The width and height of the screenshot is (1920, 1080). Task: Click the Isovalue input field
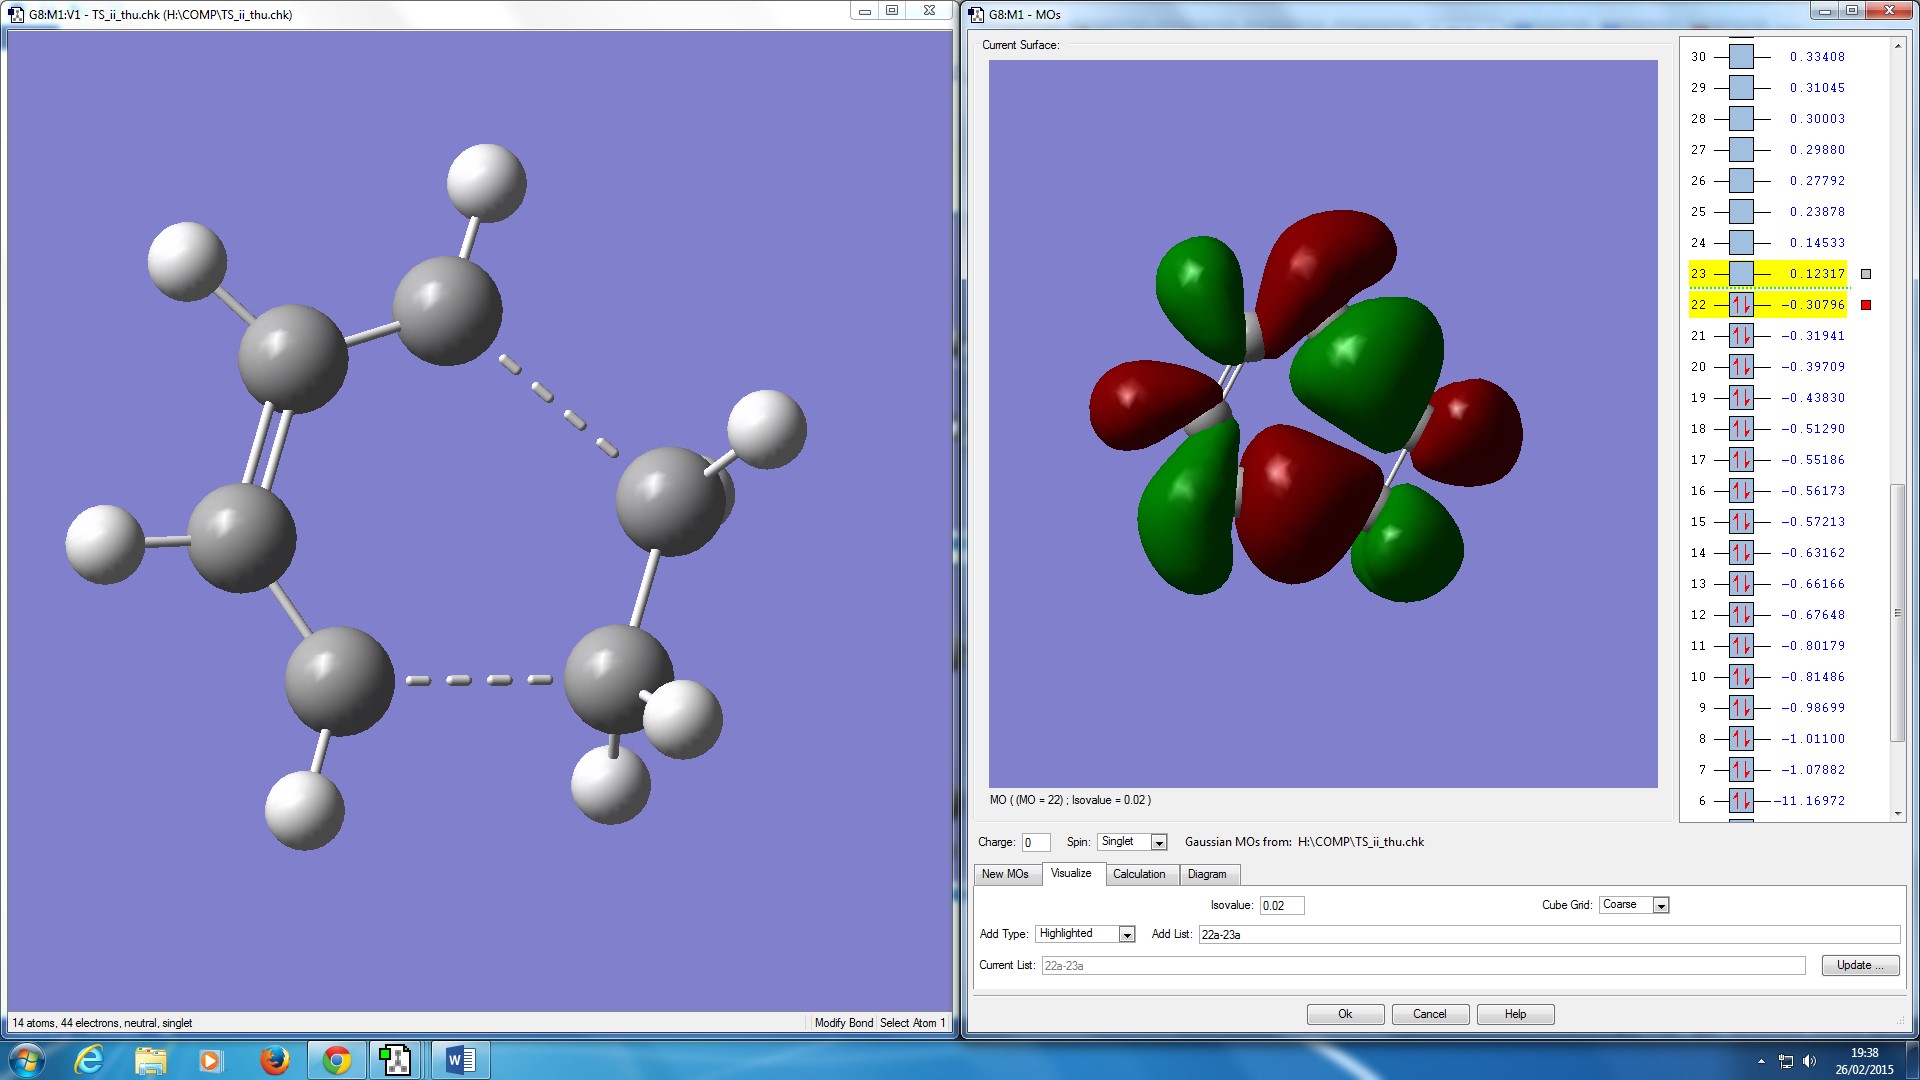pos(1281,906)
